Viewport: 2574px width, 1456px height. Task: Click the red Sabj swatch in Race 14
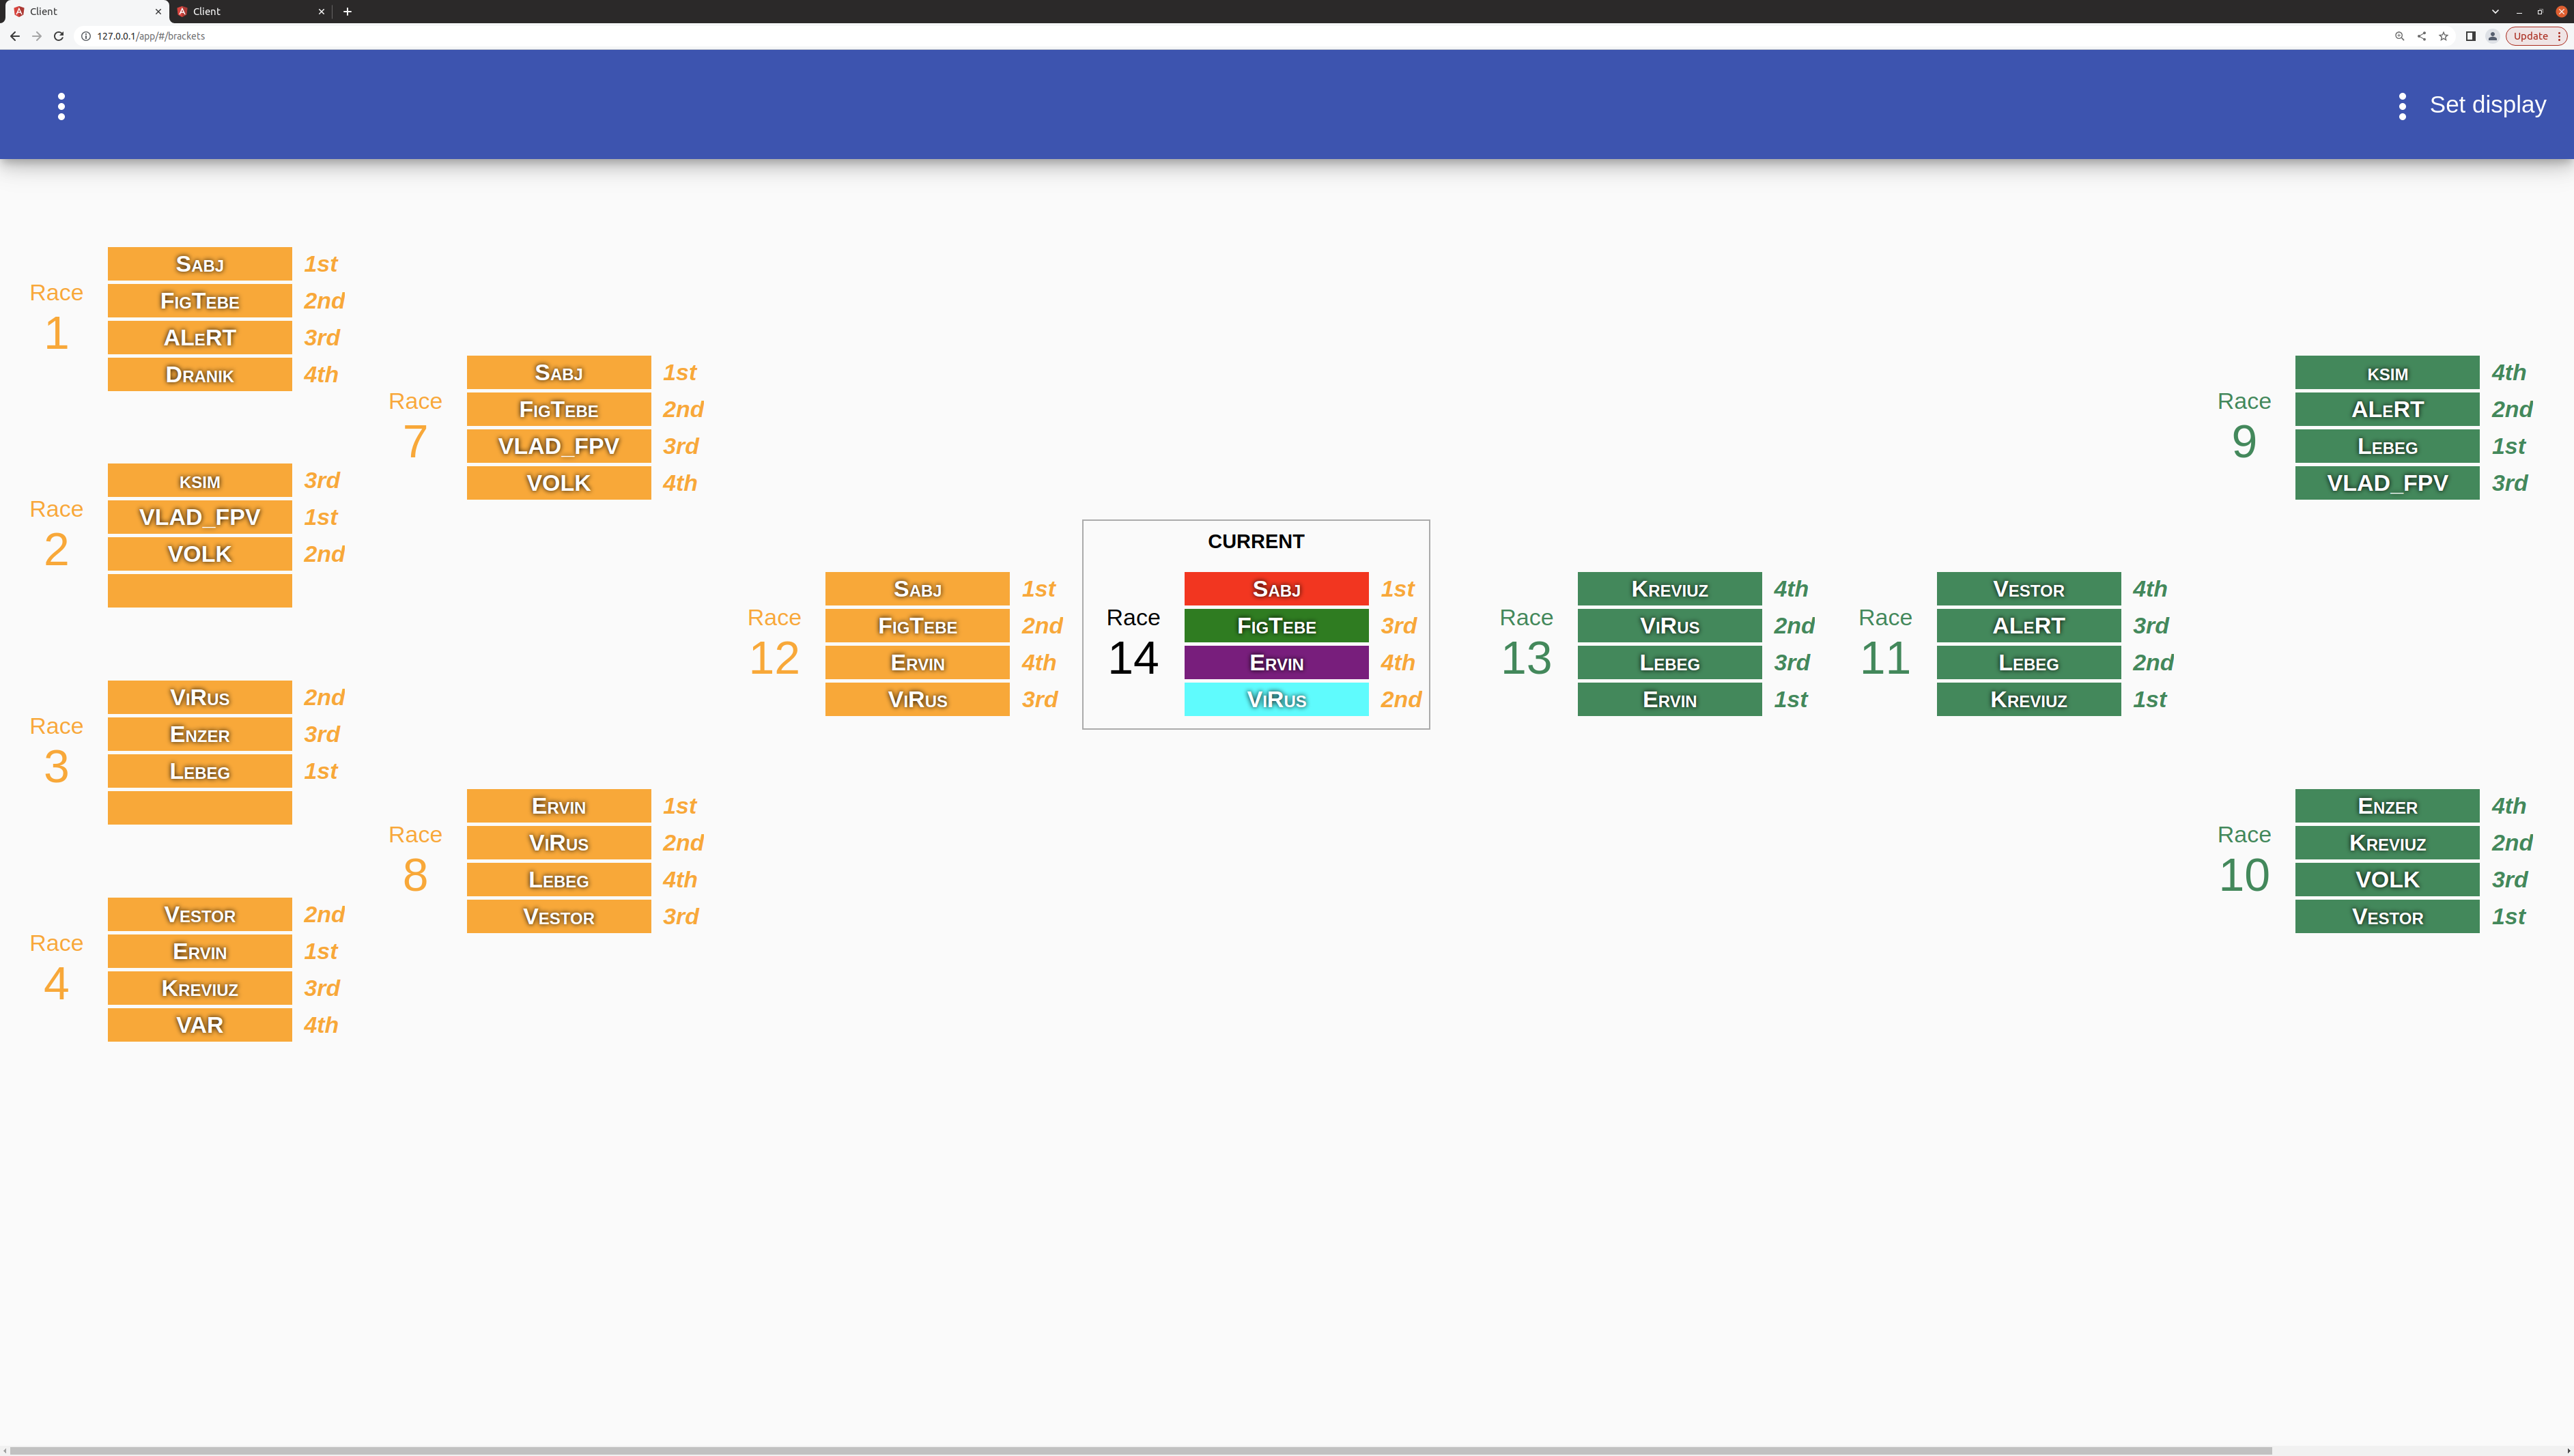1276,589
